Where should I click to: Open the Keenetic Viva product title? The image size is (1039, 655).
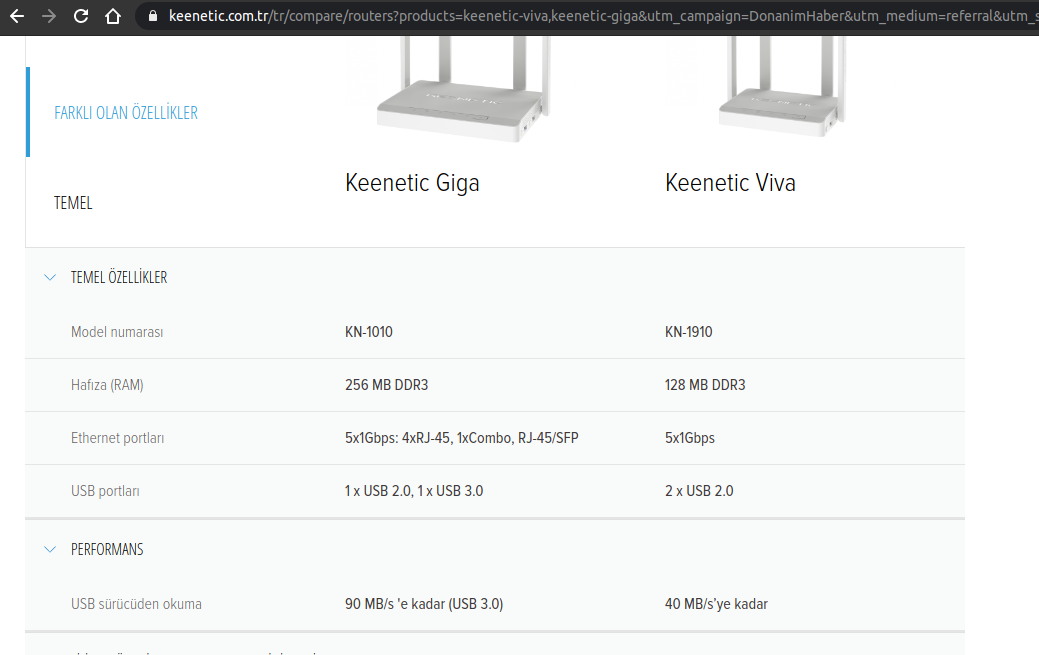point(730,183)
